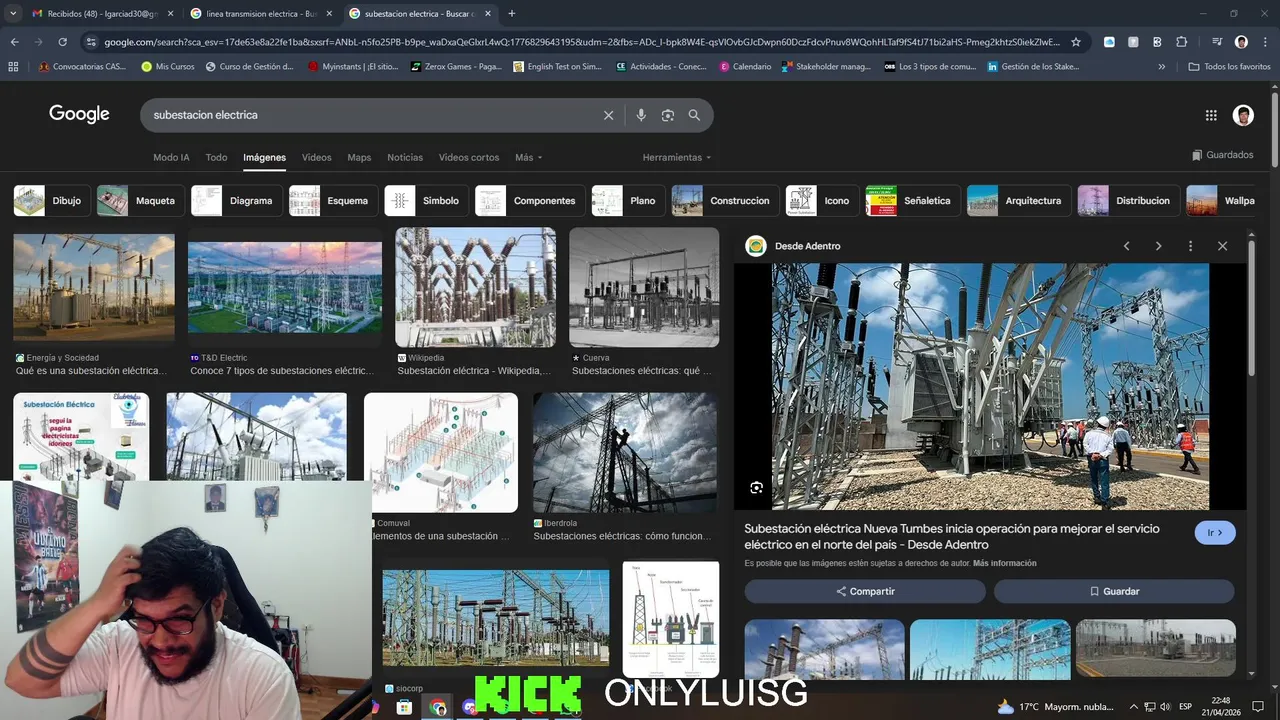
Task: Click the Guardar button in preview
Action: 1114,591
